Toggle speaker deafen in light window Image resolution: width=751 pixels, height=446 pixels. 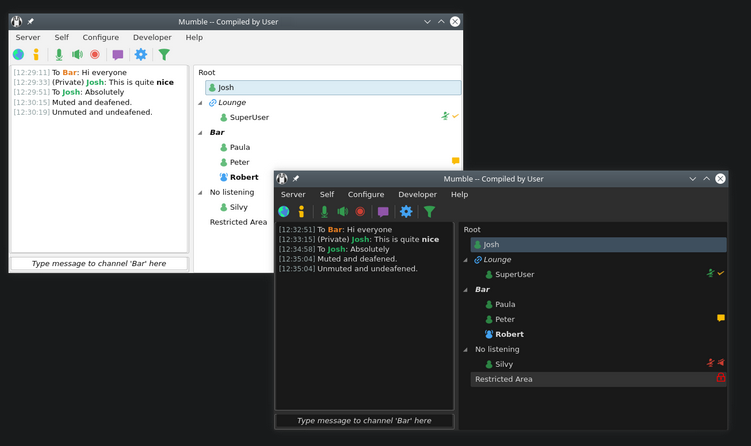point(77,55)
